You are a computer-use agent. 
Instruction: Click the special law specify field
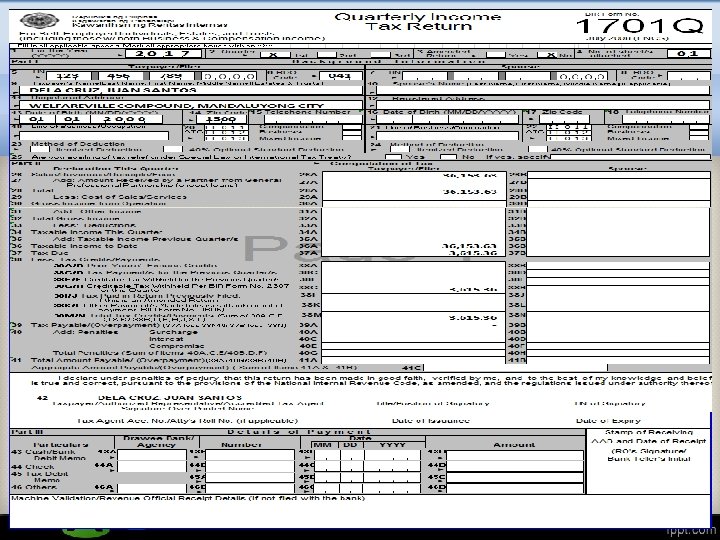pos(630,157)
